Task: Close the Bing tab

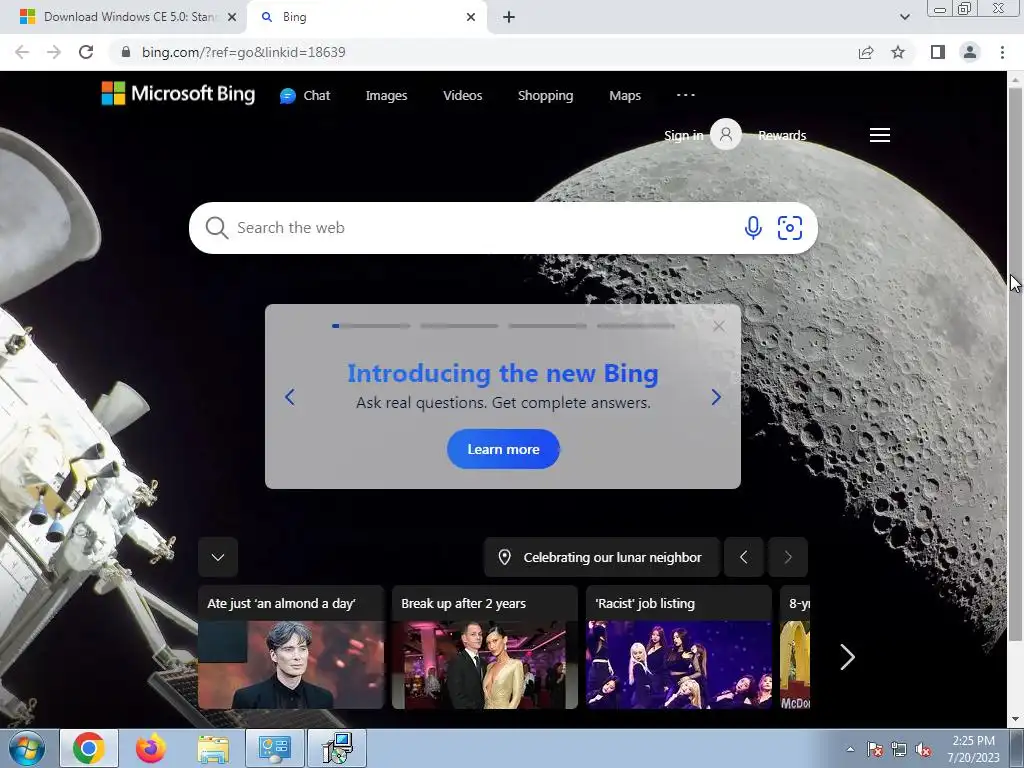Action: [471, 18]
